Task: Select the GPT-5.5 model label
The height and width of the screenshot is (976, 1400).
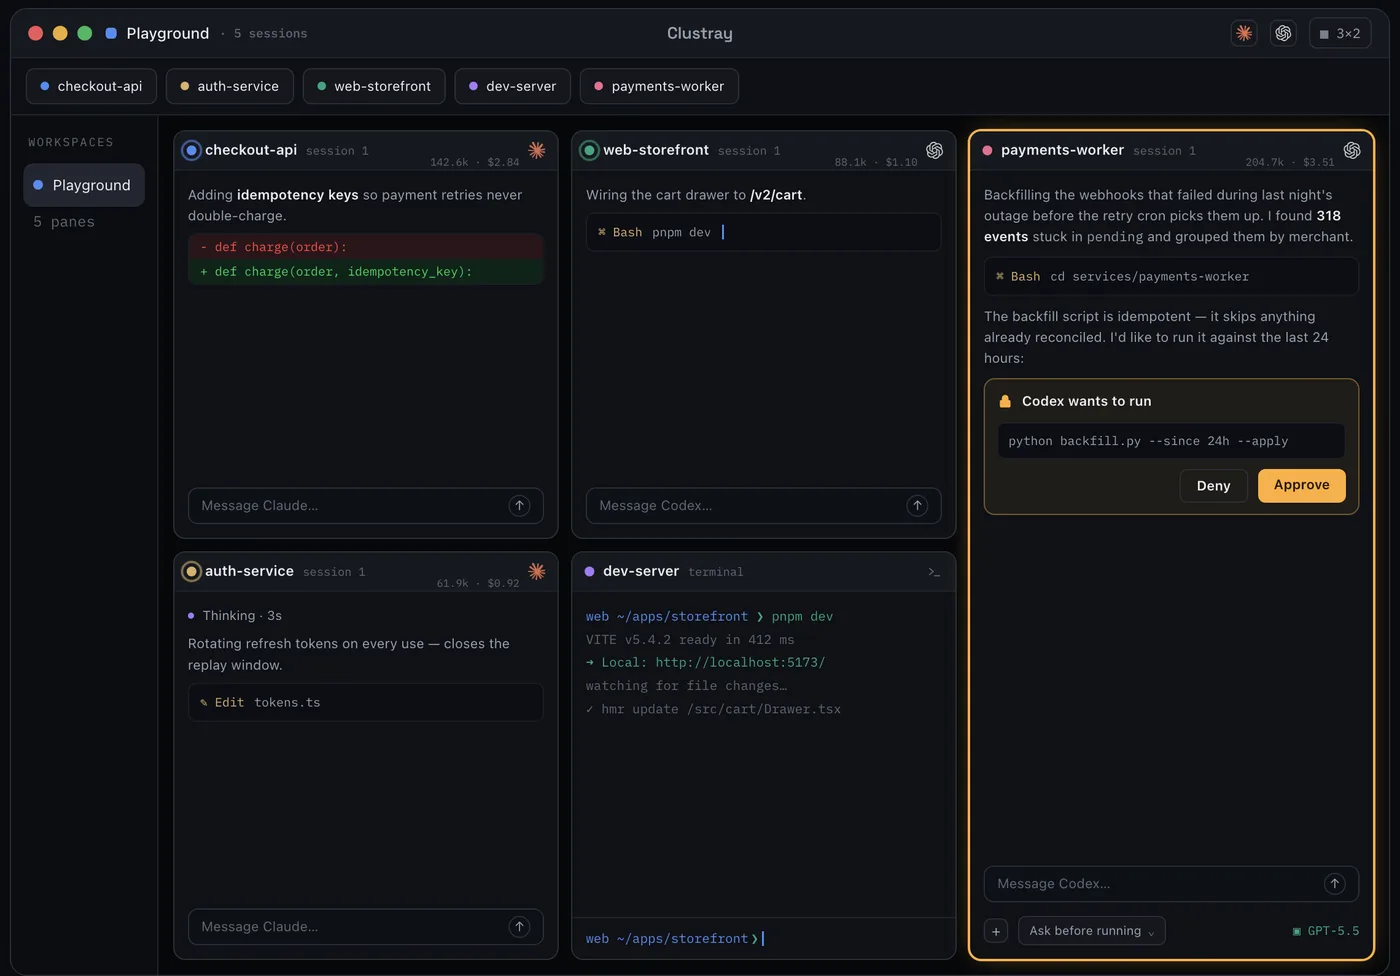Action: pos(1325,931)
